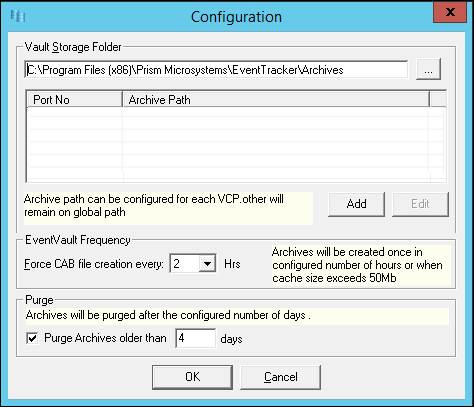474x407 pixels.
Task: Confirm settings with the OK button
Action: (192, 377)
